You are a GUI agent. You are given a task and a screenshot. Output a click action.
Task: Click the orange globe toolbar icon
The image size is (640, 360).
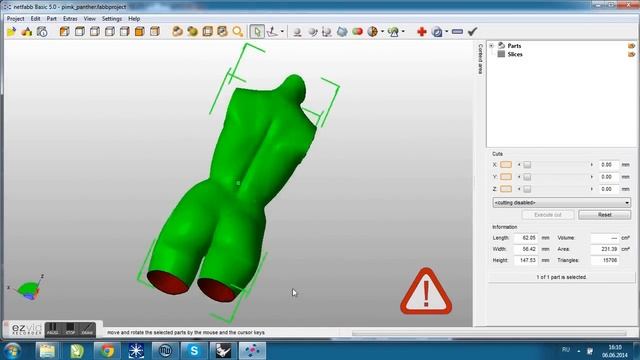click(372, 31)
